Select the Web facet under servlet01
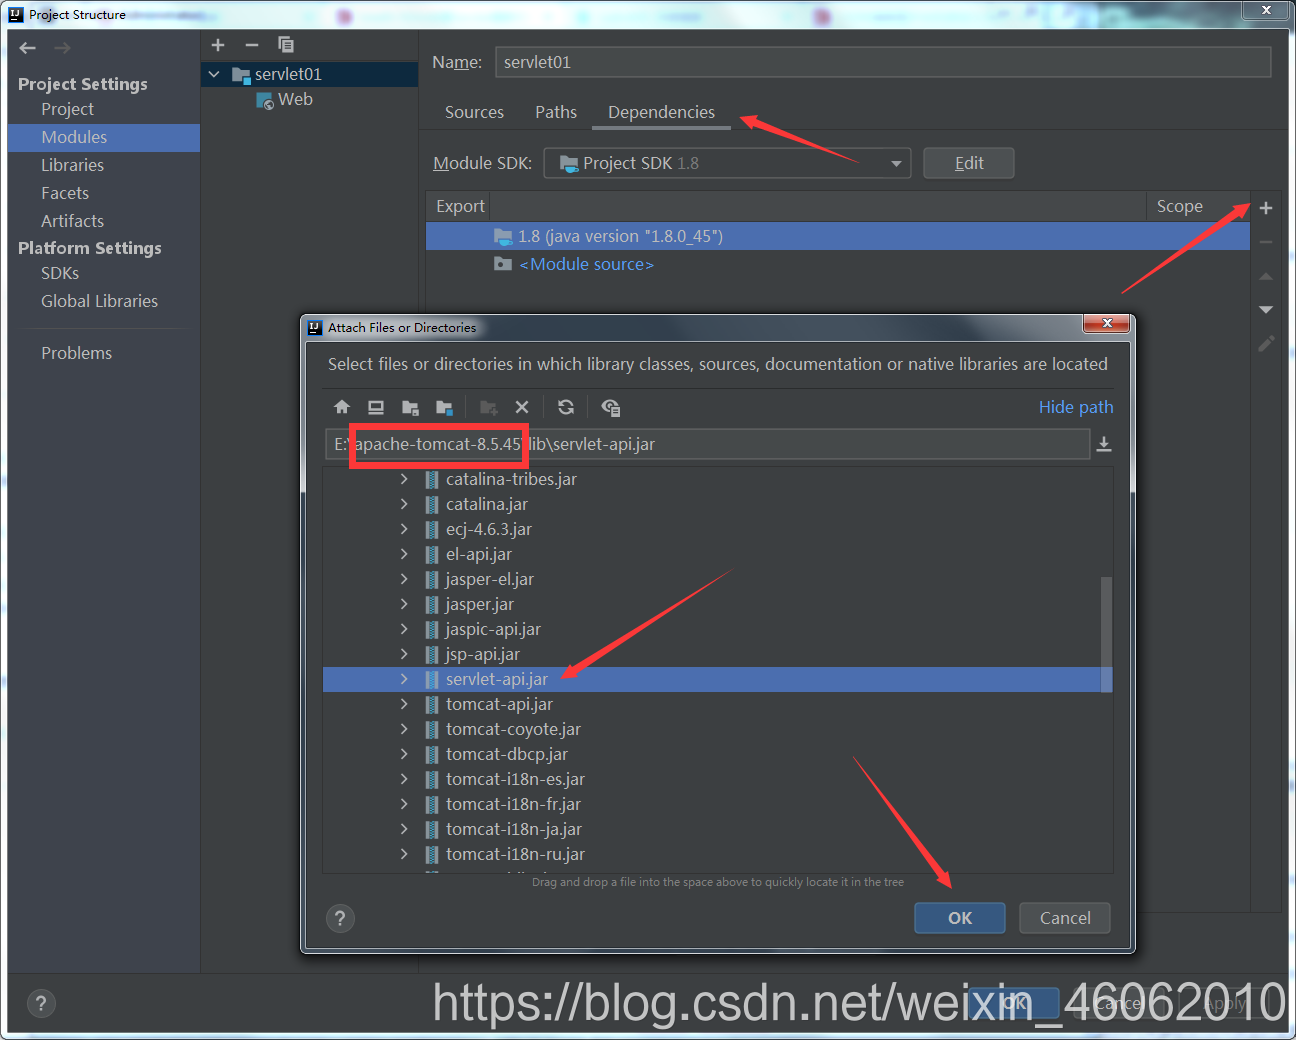The width and height of the screenshot is (1296, 1040). [x=285, y=100]
